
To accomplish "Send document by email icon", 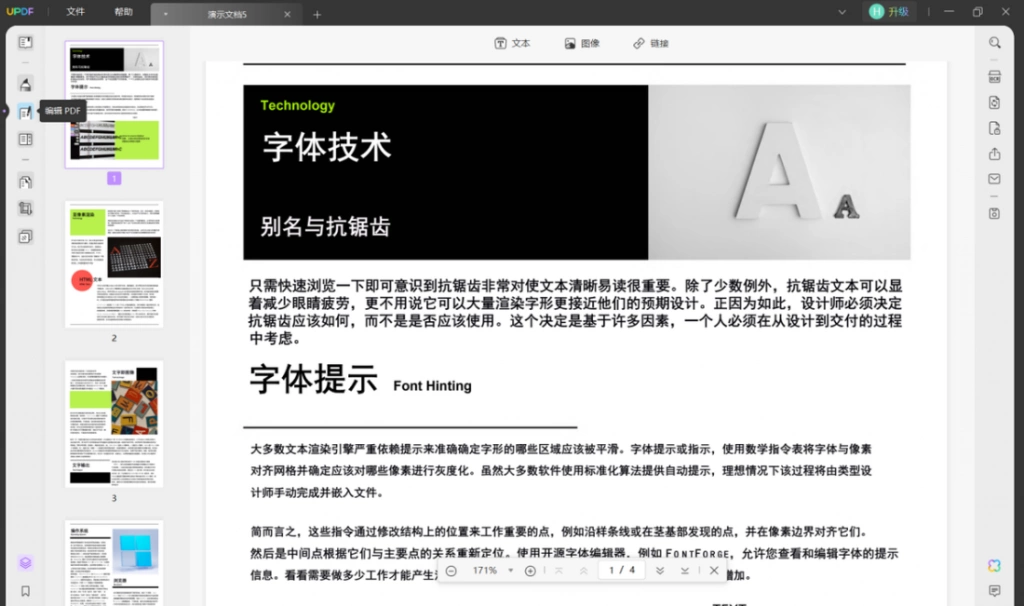I will pyautogui.click(x=994, y=179).
